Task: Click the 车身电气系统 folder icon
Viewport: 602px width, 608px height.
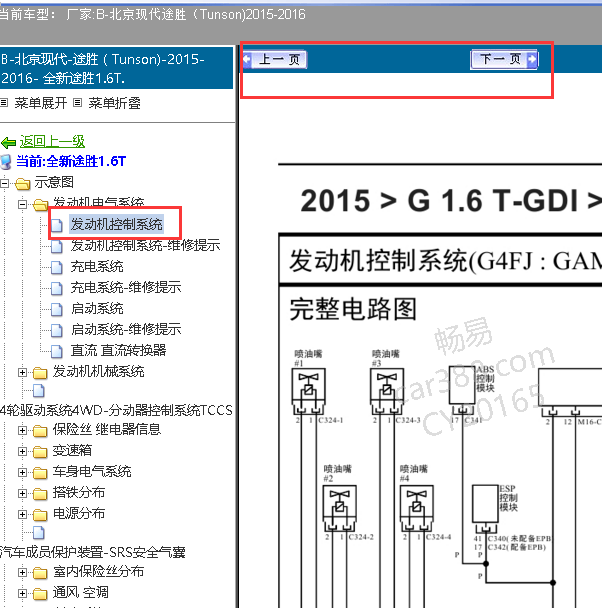Action: pos(40,473)
